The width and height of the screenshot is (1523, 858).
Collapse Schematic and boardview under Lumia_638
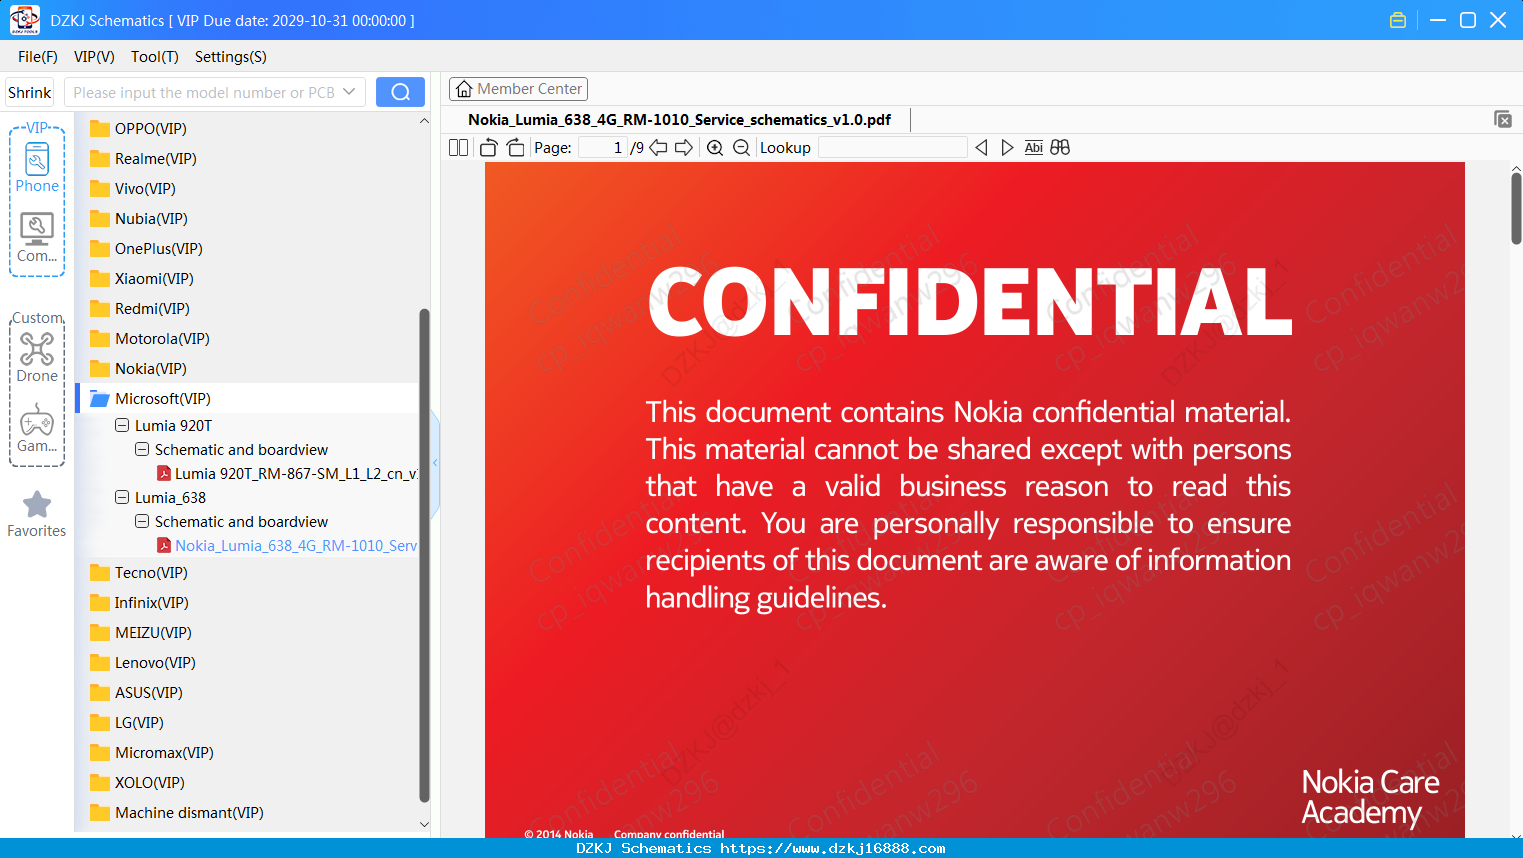pyautogui.click(x=142, y=522)
